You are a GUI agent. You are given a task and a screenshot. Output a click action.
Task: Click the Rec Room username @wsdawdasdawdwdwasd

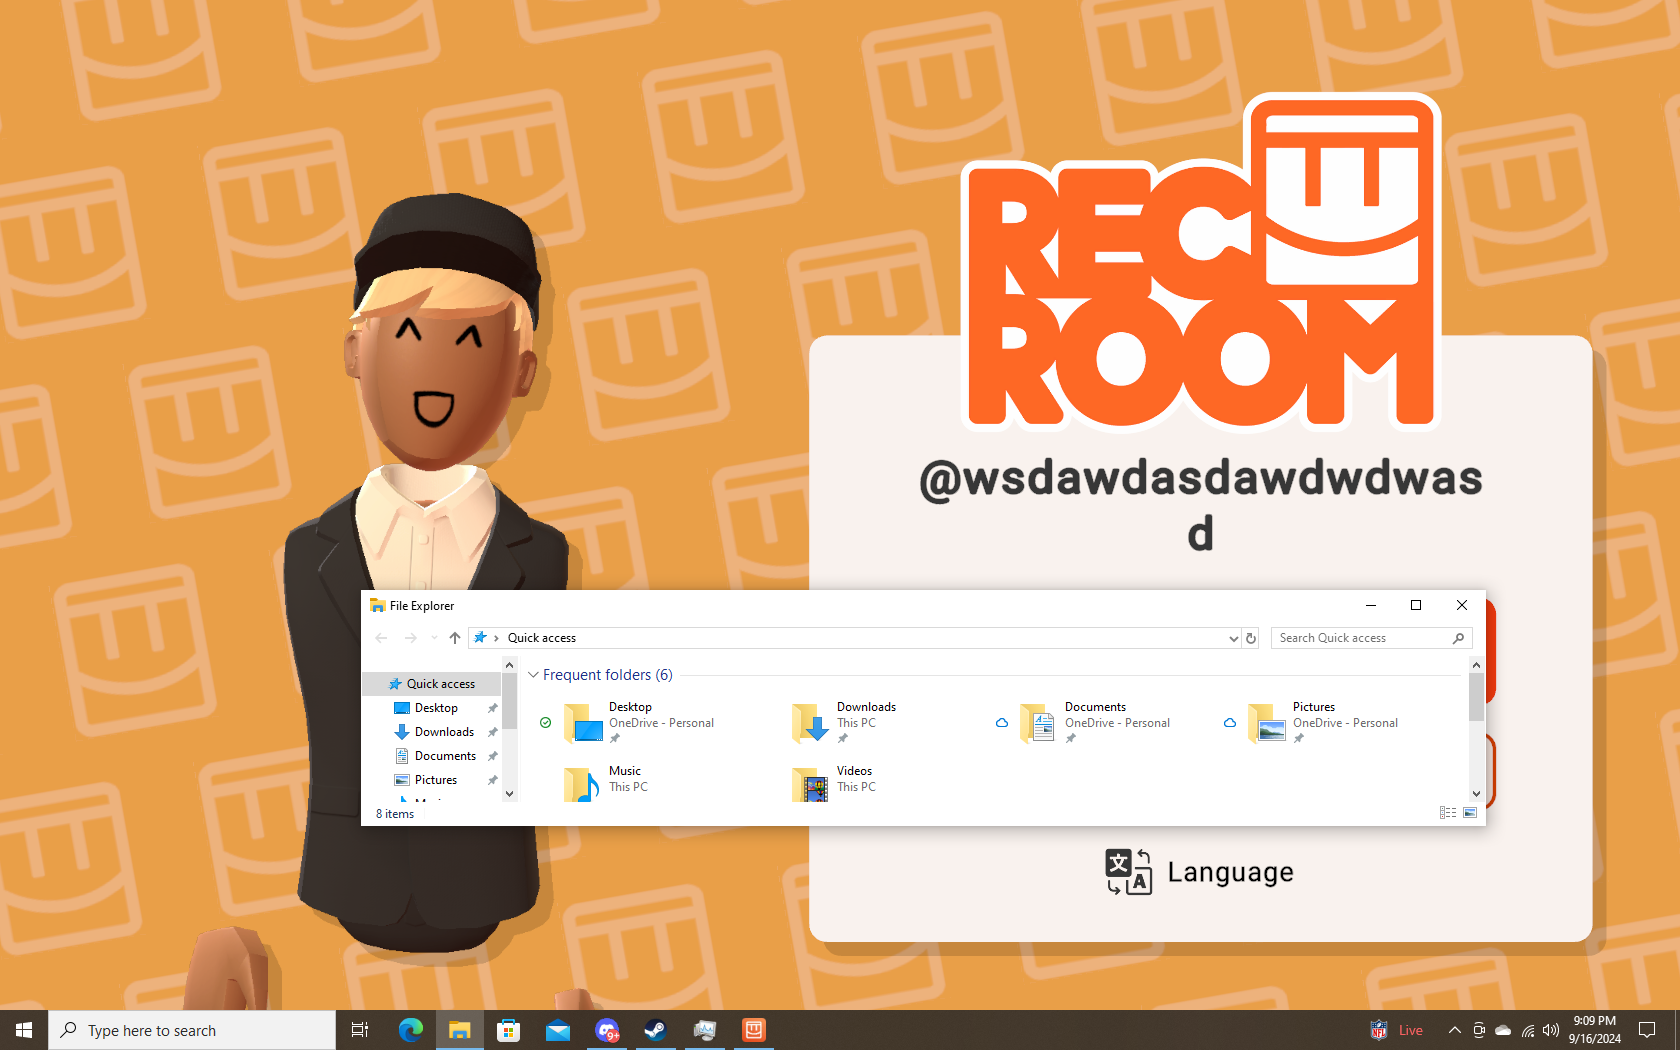coord(1201,505)
